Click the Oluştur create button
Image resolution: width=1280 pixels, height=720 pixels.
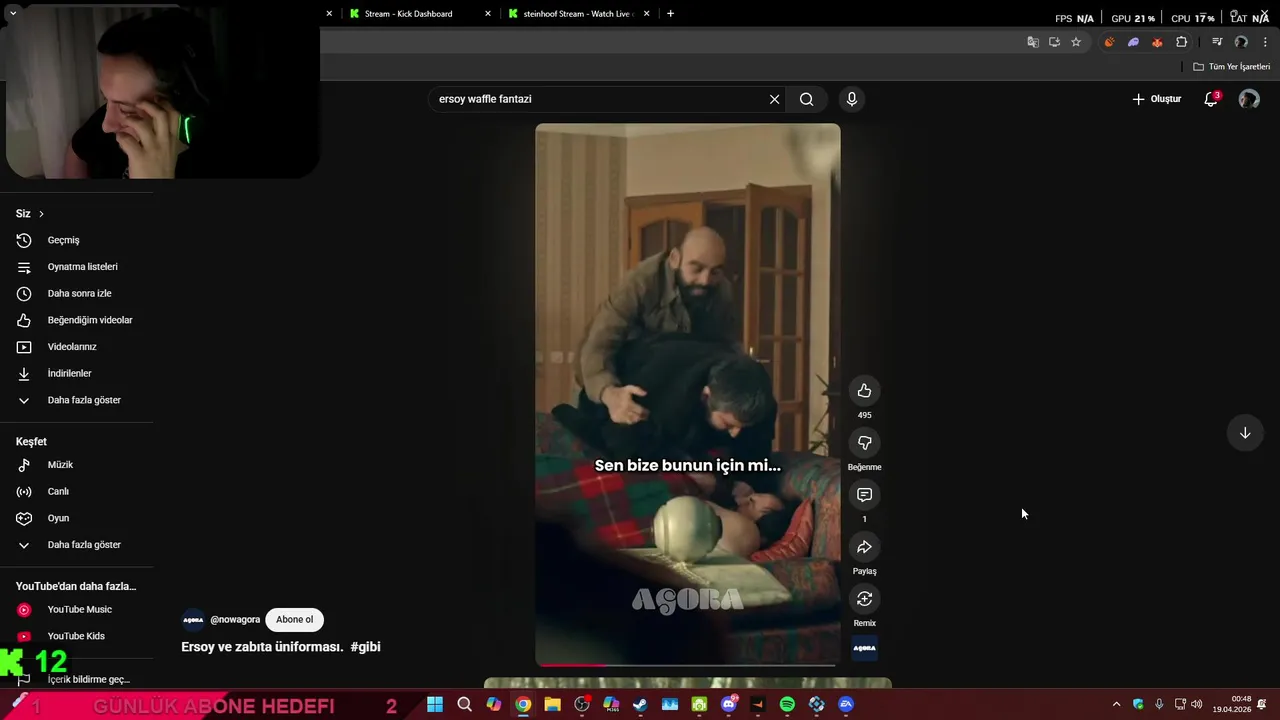tap(1157, 99)
